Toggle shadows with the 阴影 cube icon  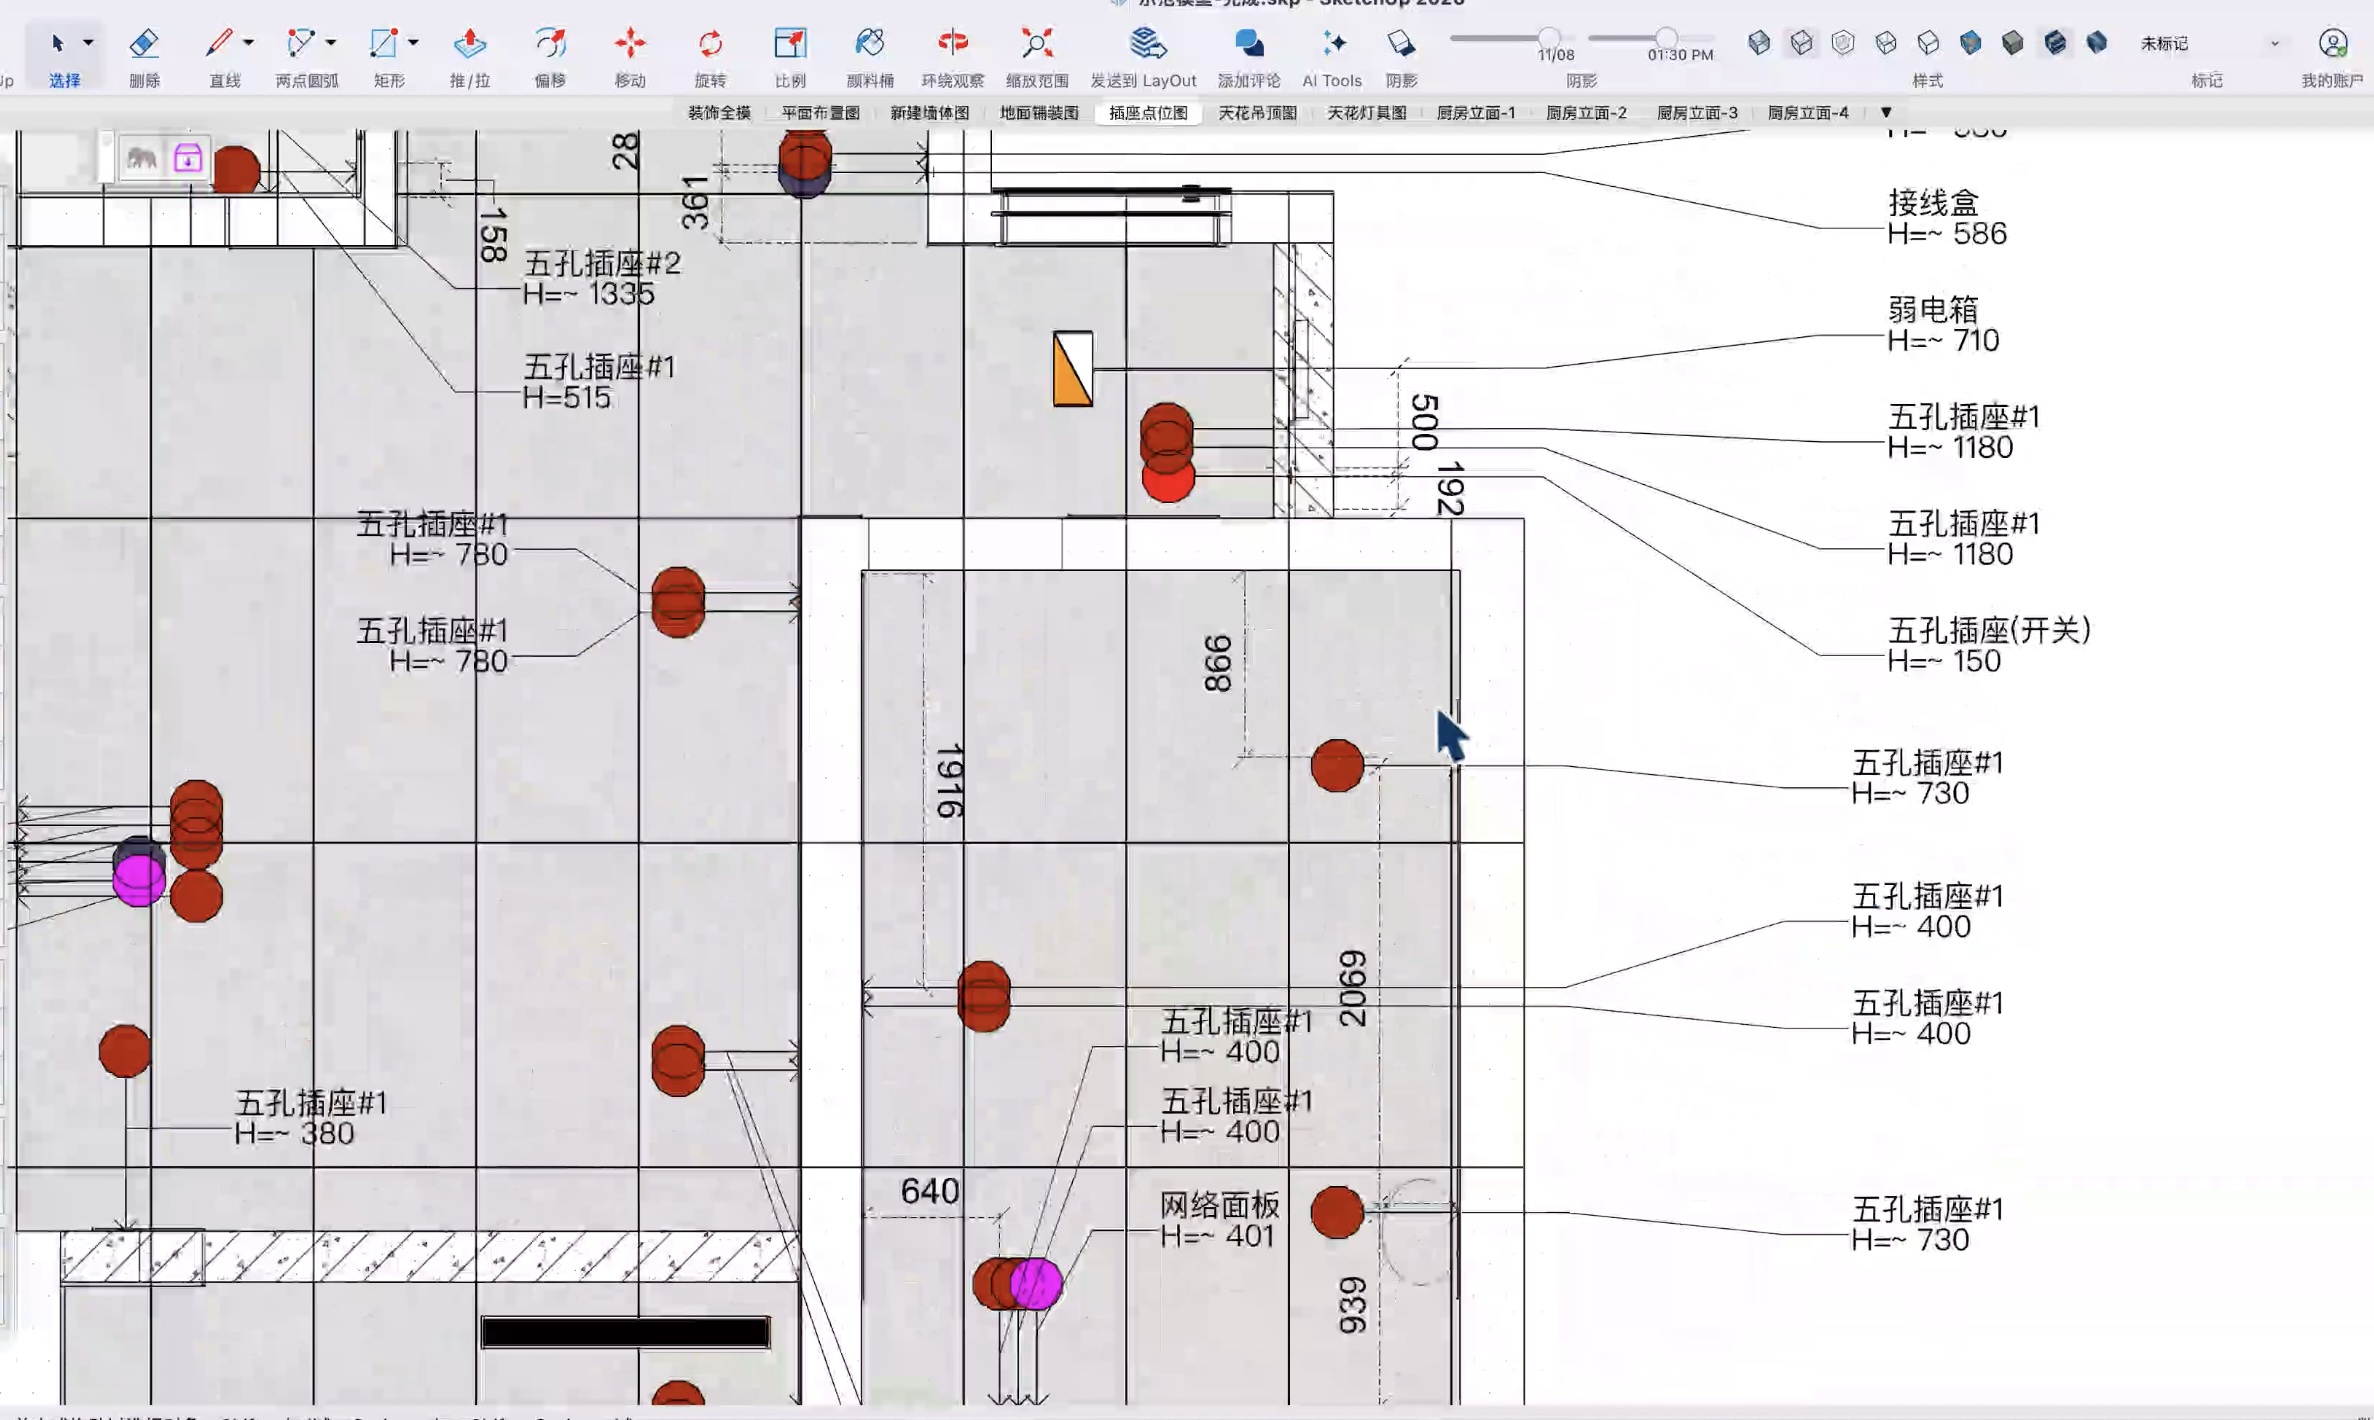1400,43
